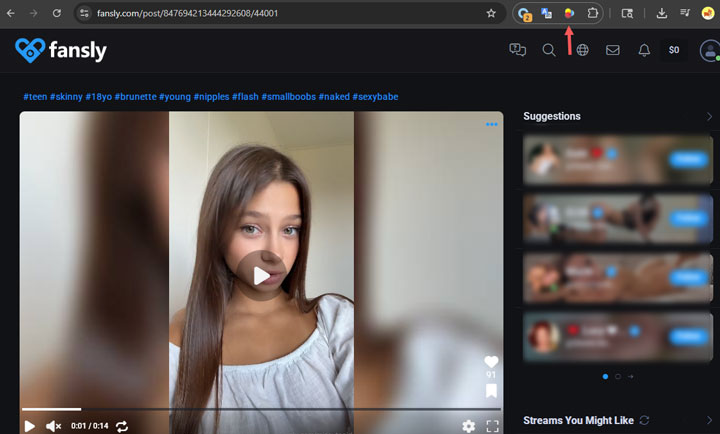View site information icon in address bar
Image resolution: width=720 pixels, height=434 pixels.
coord(84,13)
